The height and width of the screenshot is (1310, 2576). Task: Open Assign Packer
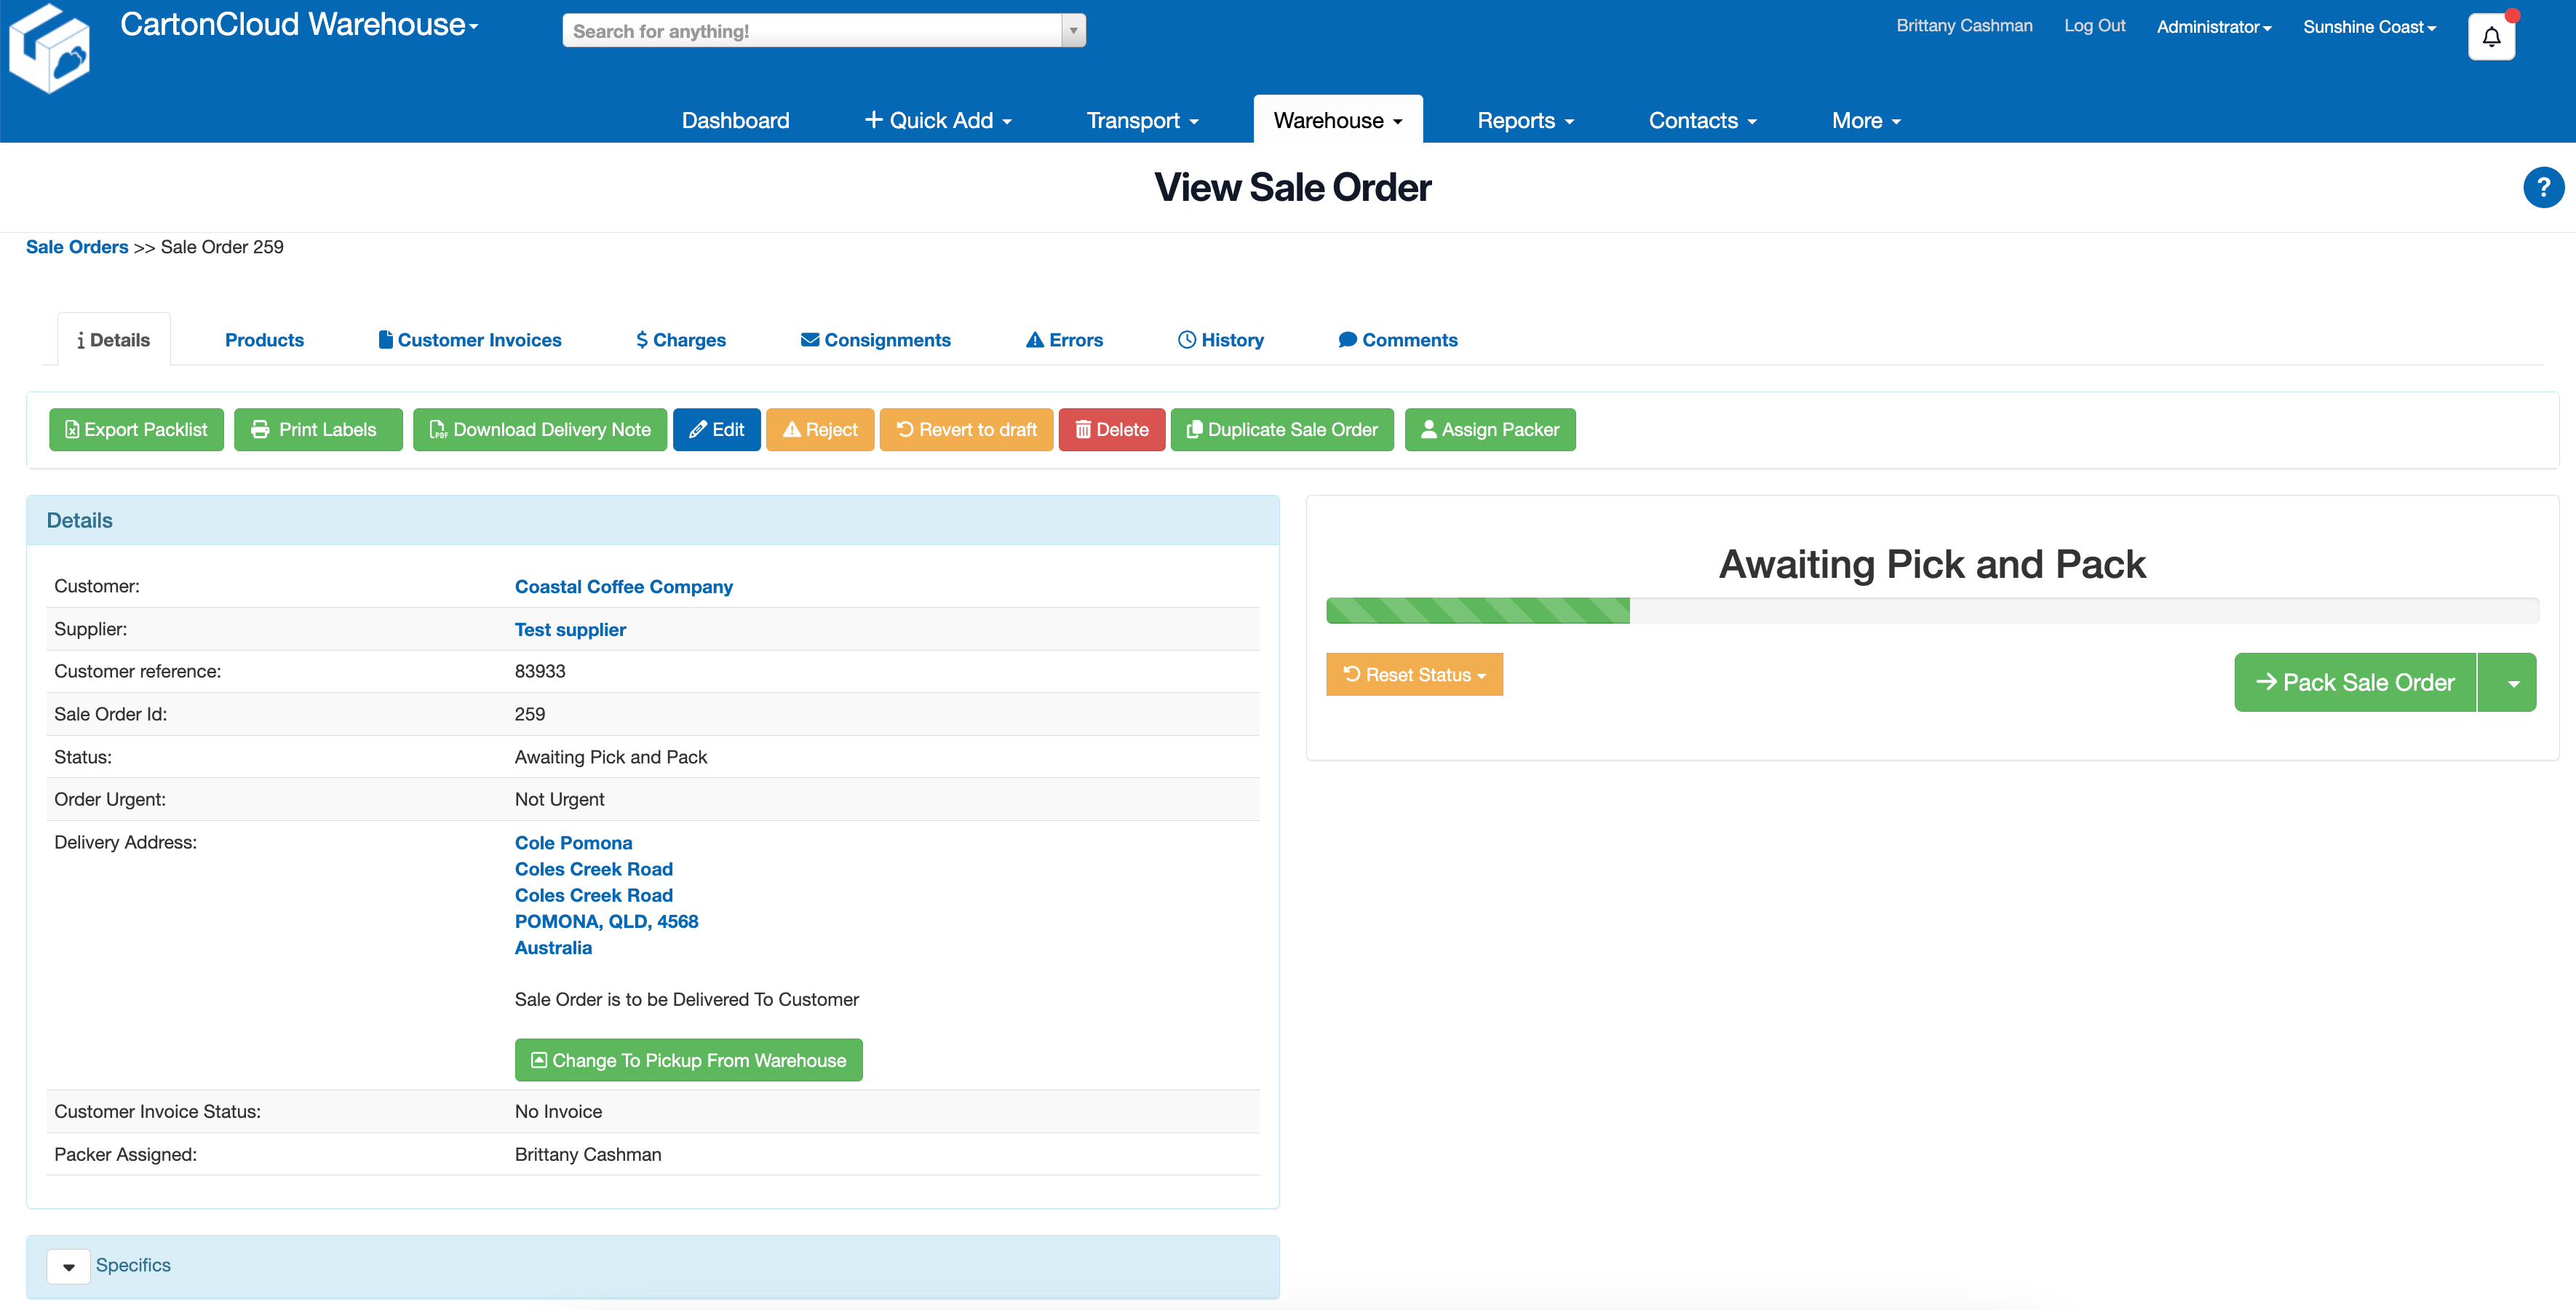[x=1489, y=429]
